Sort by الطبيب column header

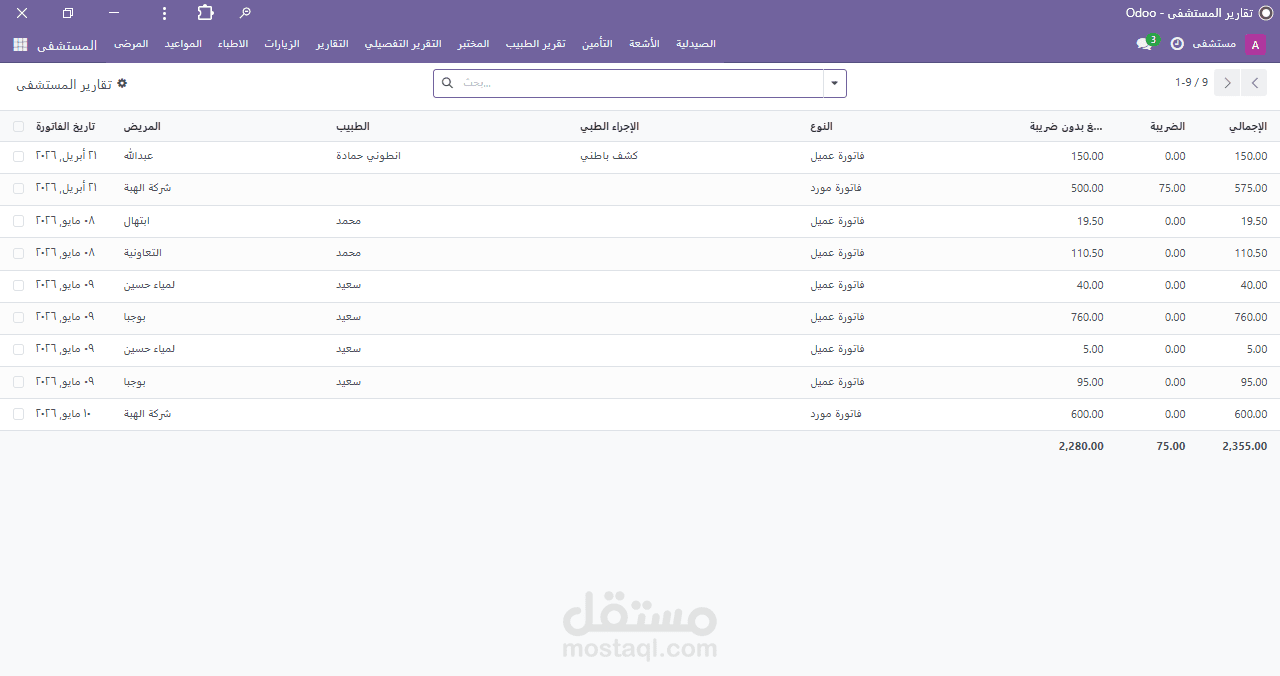pos(353,127)
